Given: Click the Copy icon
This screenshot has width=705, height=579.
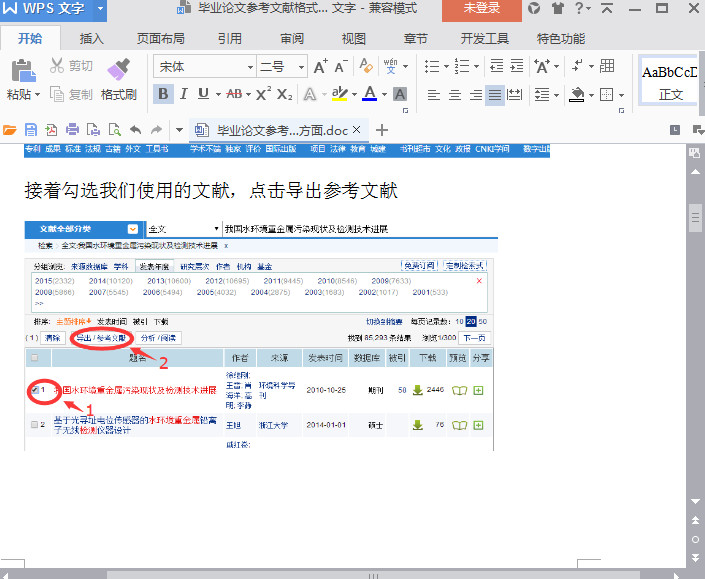Looking at the screenshot, I should [x=57, y=94].
